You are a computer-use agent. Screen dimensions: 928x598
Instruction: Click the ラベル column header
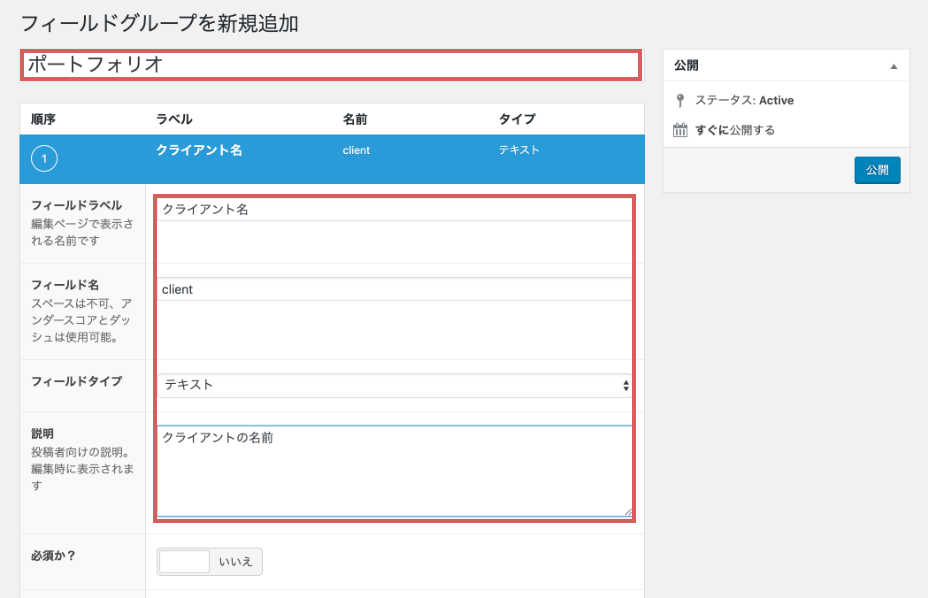pyautogui.click(x=174, y=119)
